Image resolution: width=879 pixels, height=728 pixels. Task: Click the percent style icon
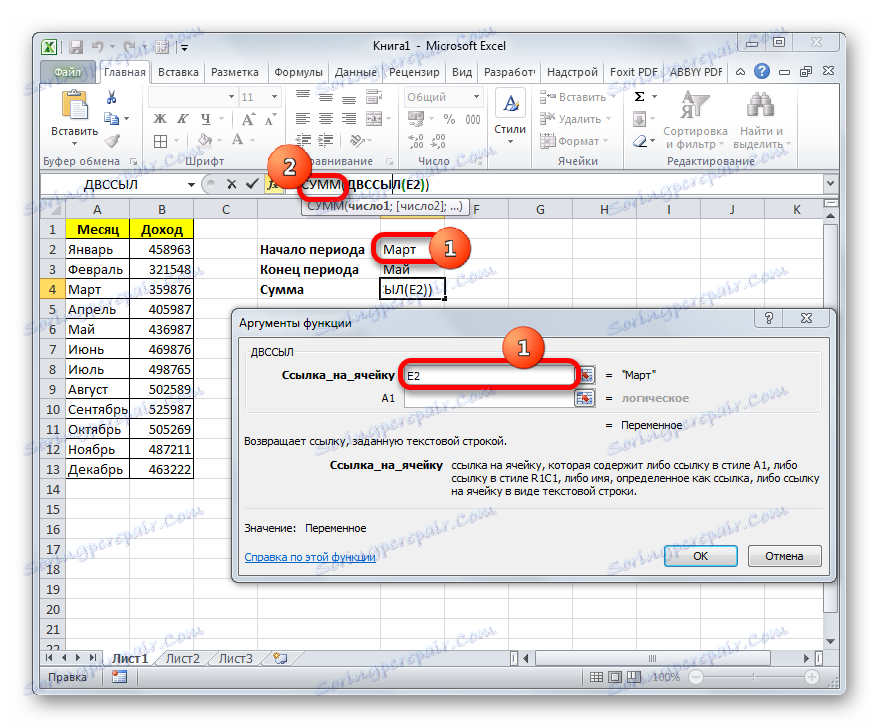click(449, 119)
